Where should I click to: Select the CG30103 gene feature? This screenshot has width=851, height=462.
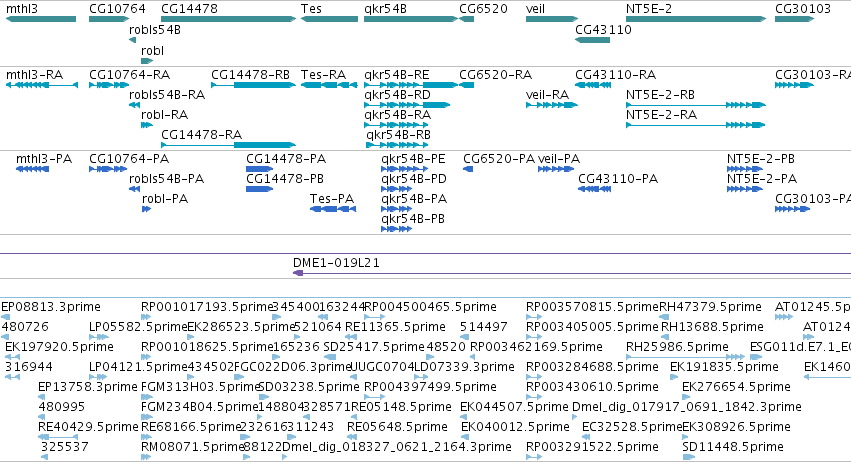[795, 19]
